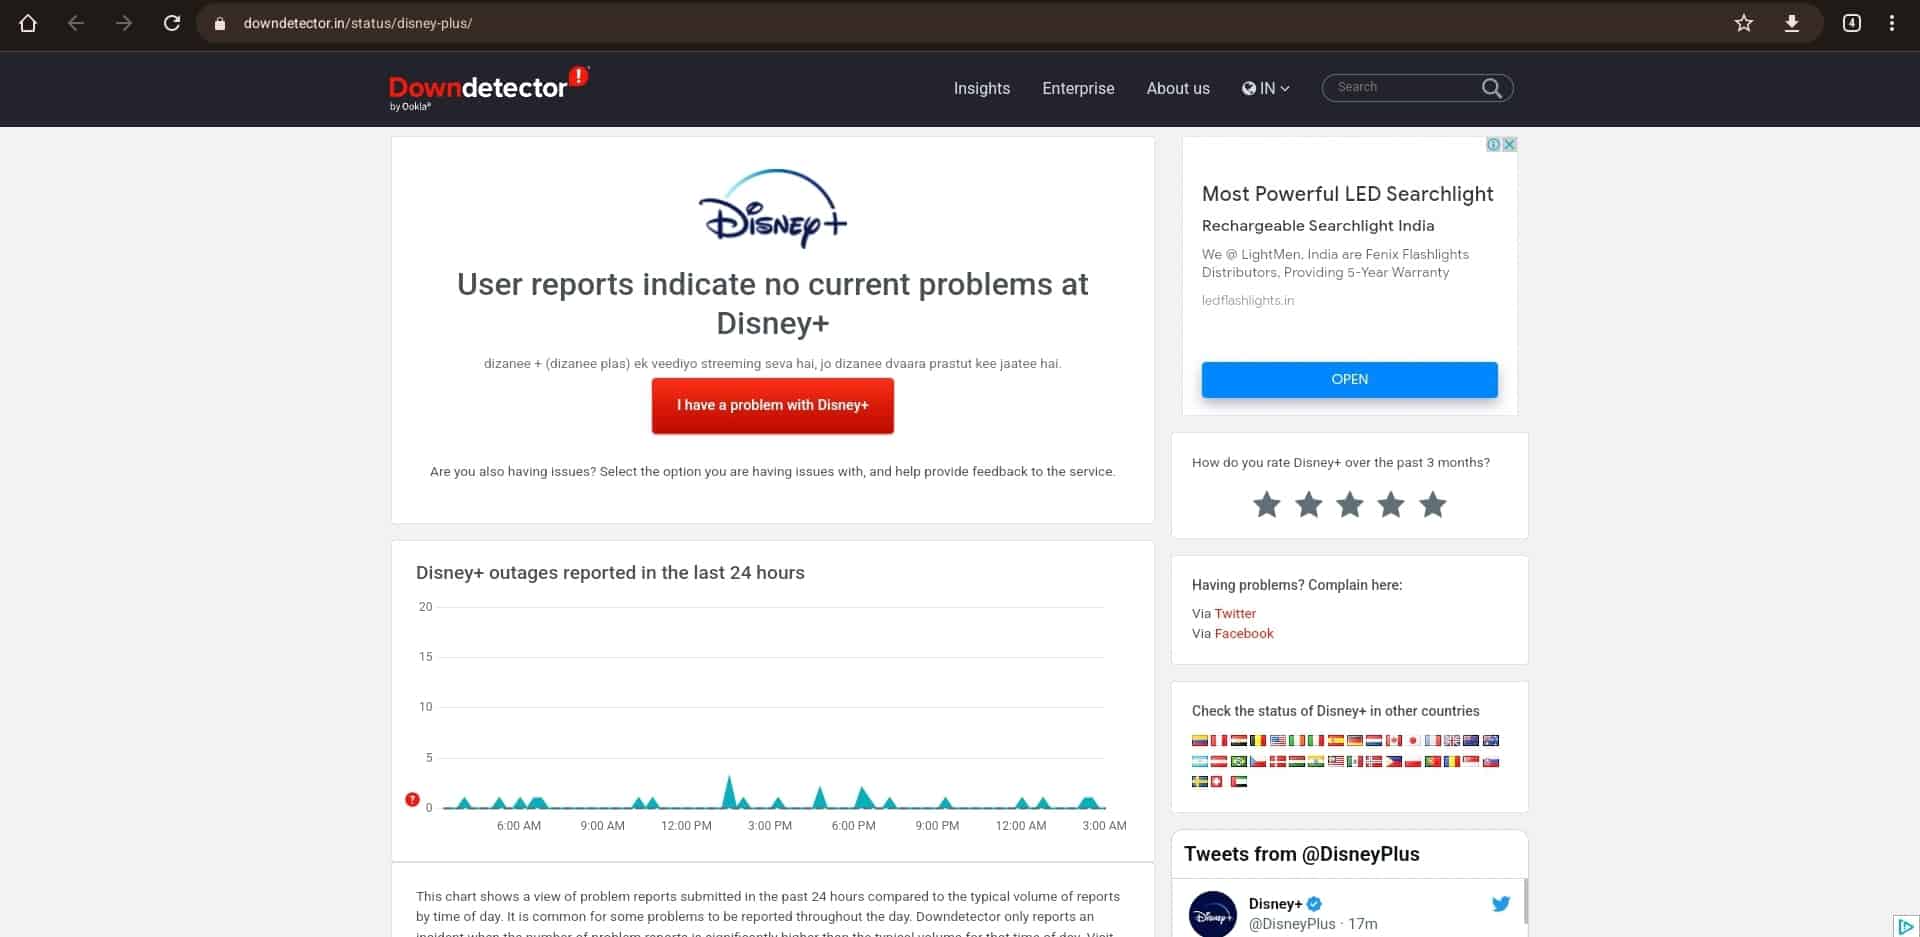Open the About us menu item

pos(1178,88)
